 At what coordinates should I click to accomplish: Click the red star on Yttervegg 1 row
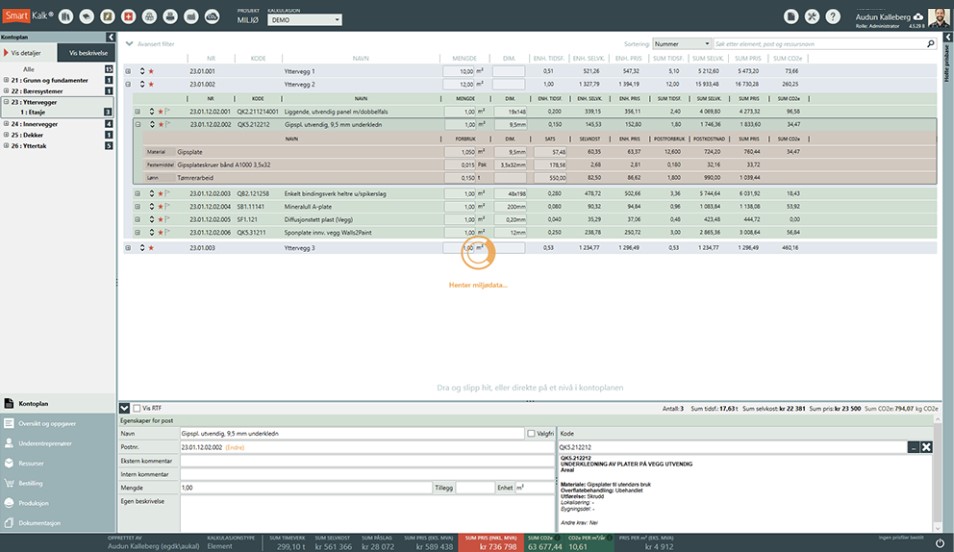(x=151, y=71)
